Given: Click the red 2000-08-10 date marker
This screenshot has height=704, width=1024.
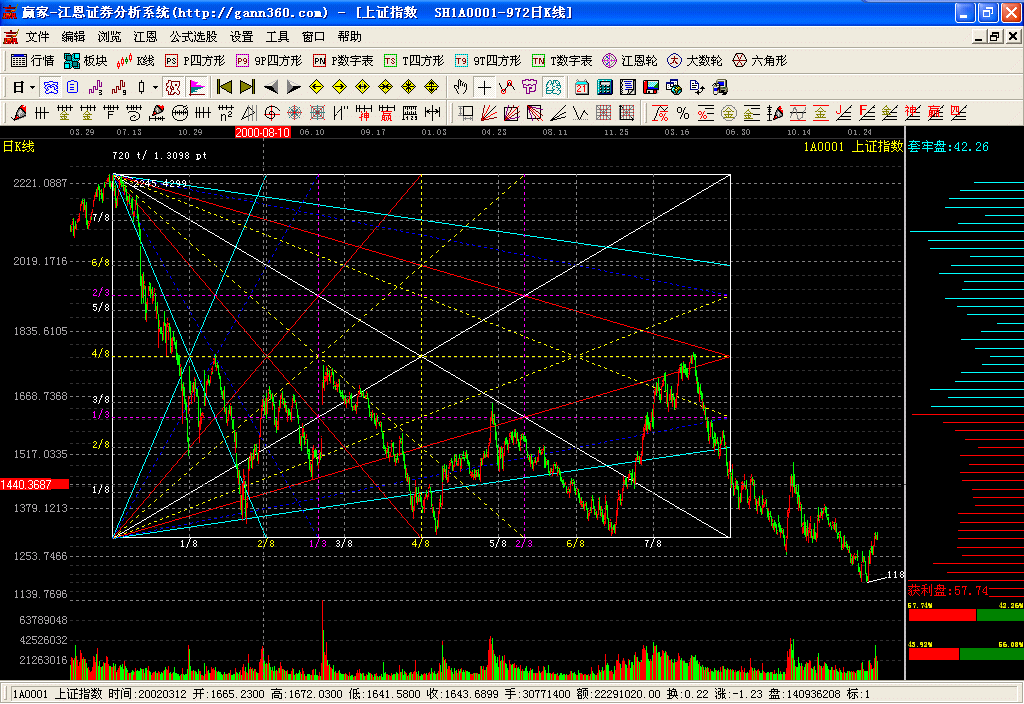Looking at the screenshot, I should (263, 132).
